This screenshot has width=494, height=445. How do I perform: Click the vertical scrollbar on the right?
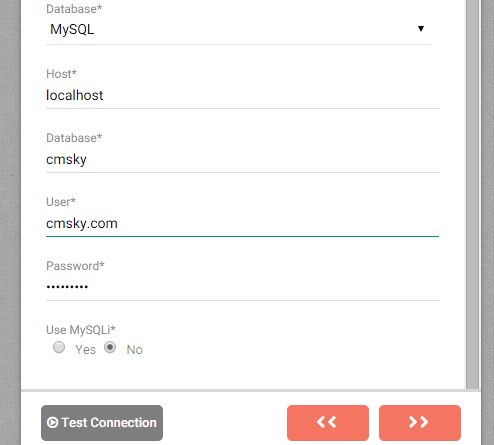tap(472, 194)
